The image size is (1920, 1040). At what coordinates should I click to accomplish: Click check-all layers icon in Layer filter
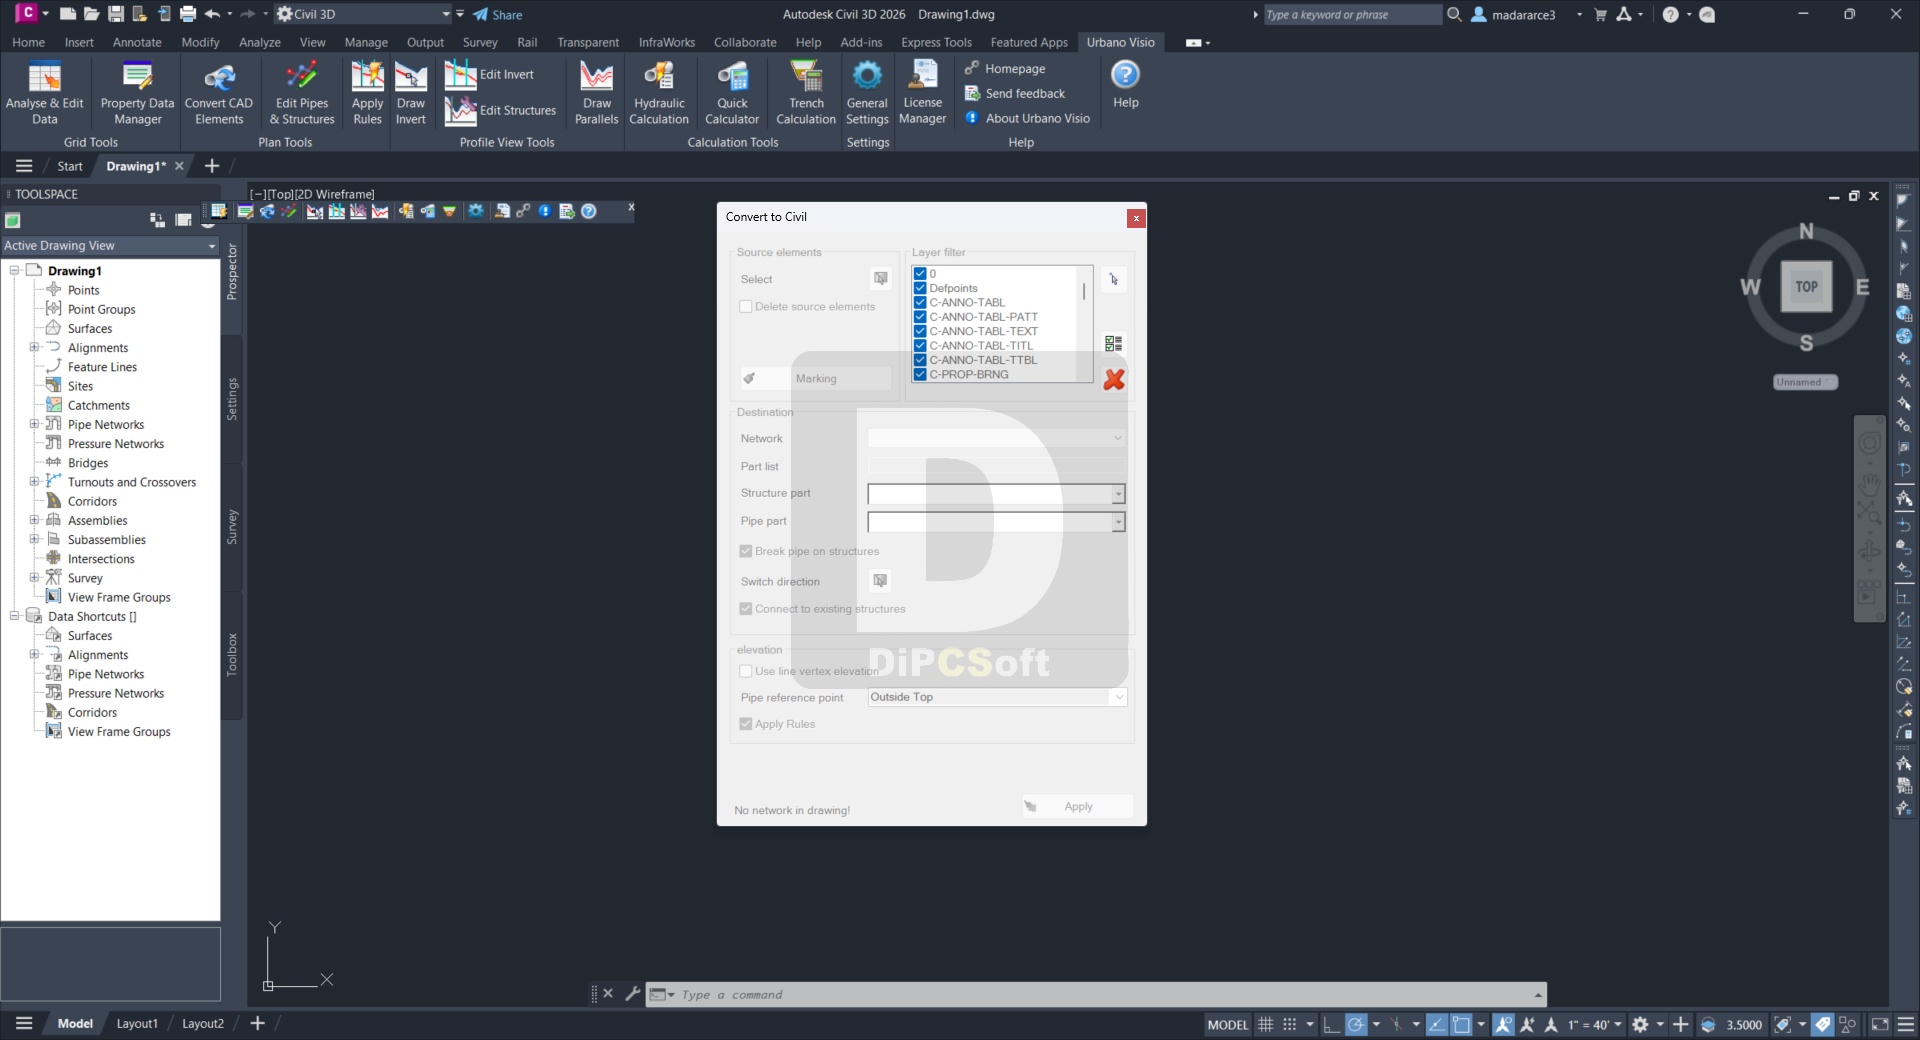coord(1114,343)
